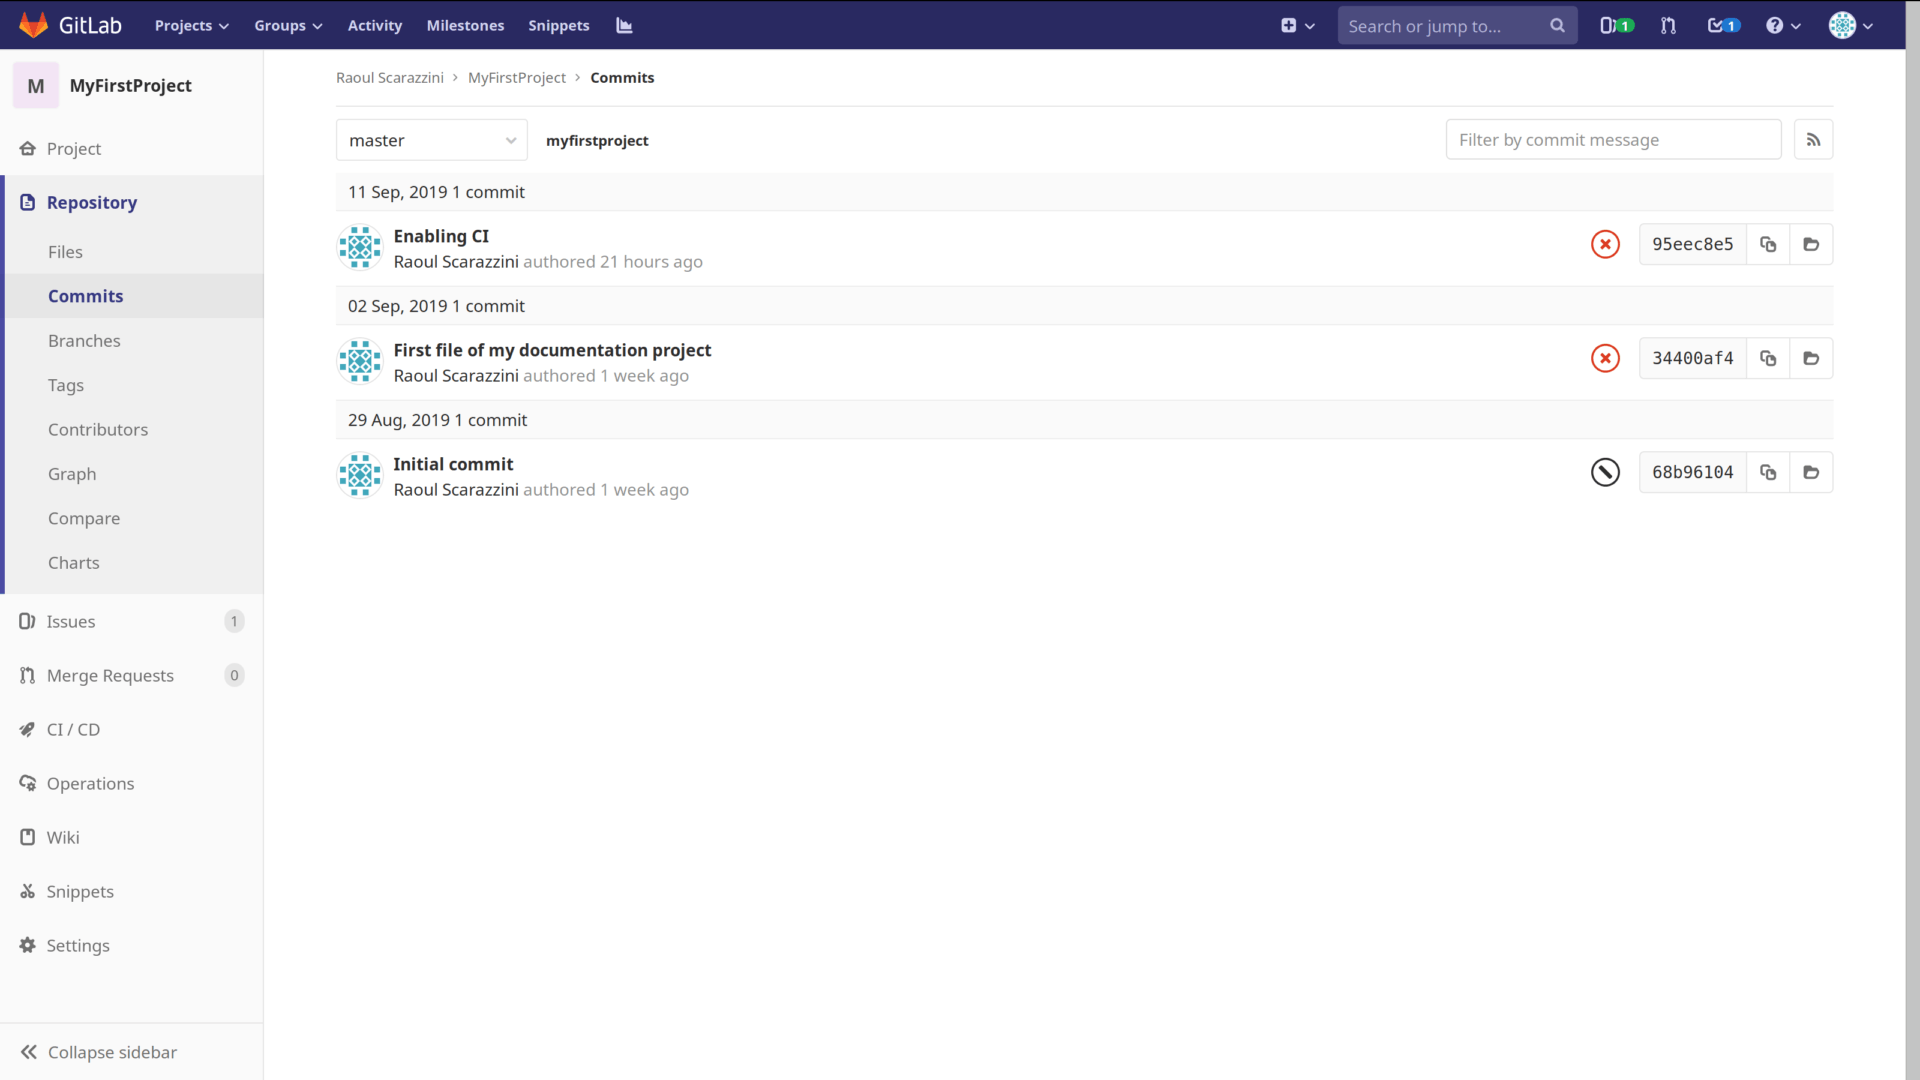This screenshot has width=1920, height=1080.
Task: Switch to the Branches section
Action: (x=84, y=340)
